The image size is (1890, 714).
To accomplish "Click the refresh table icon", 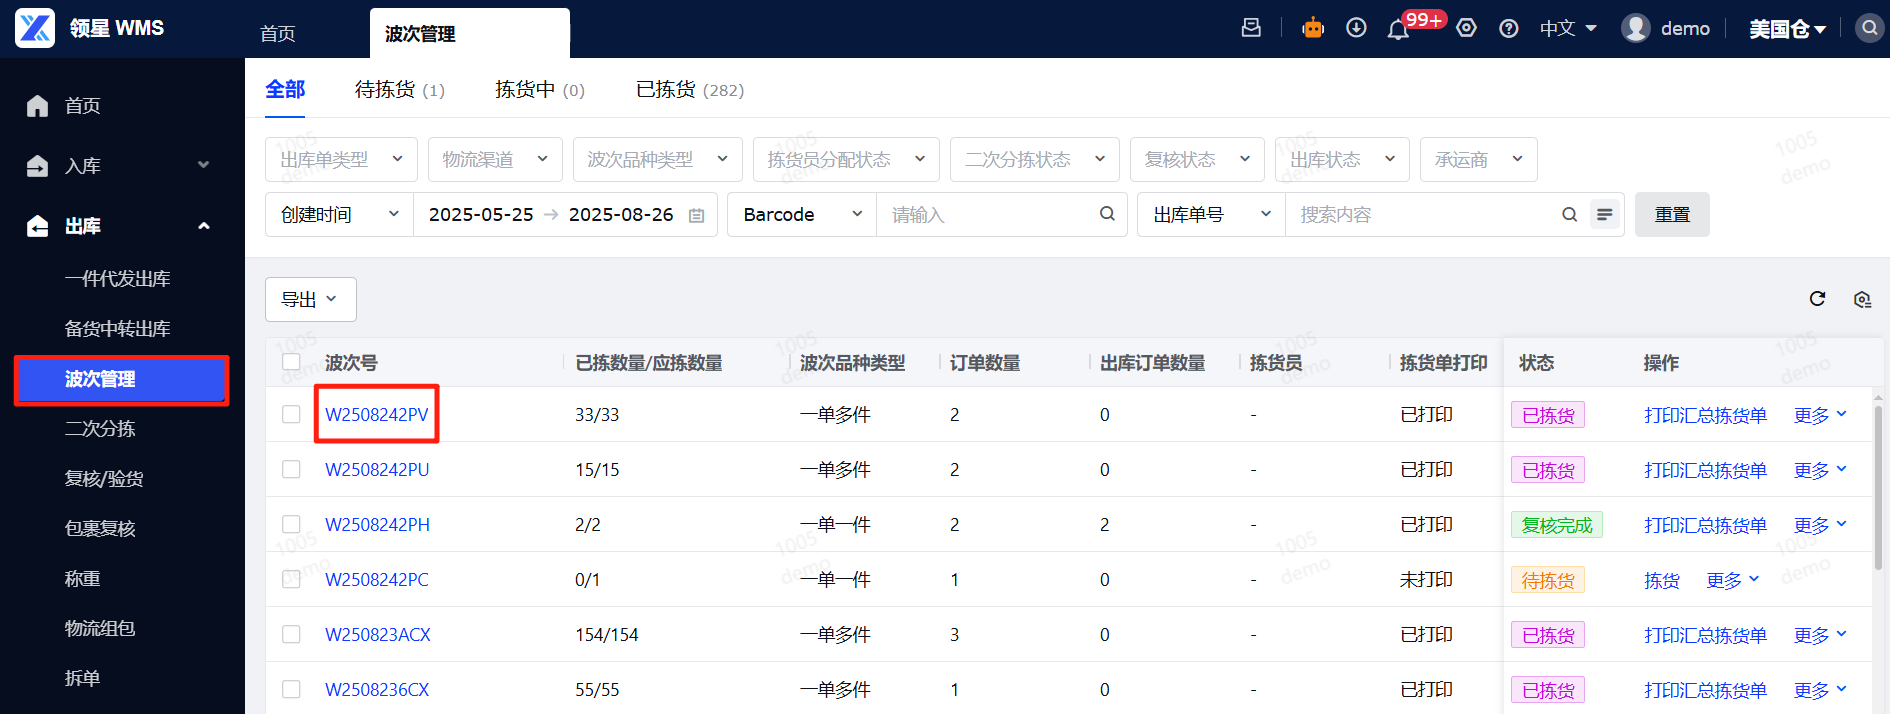I will pyautogui.click(x=1817, y=299).
